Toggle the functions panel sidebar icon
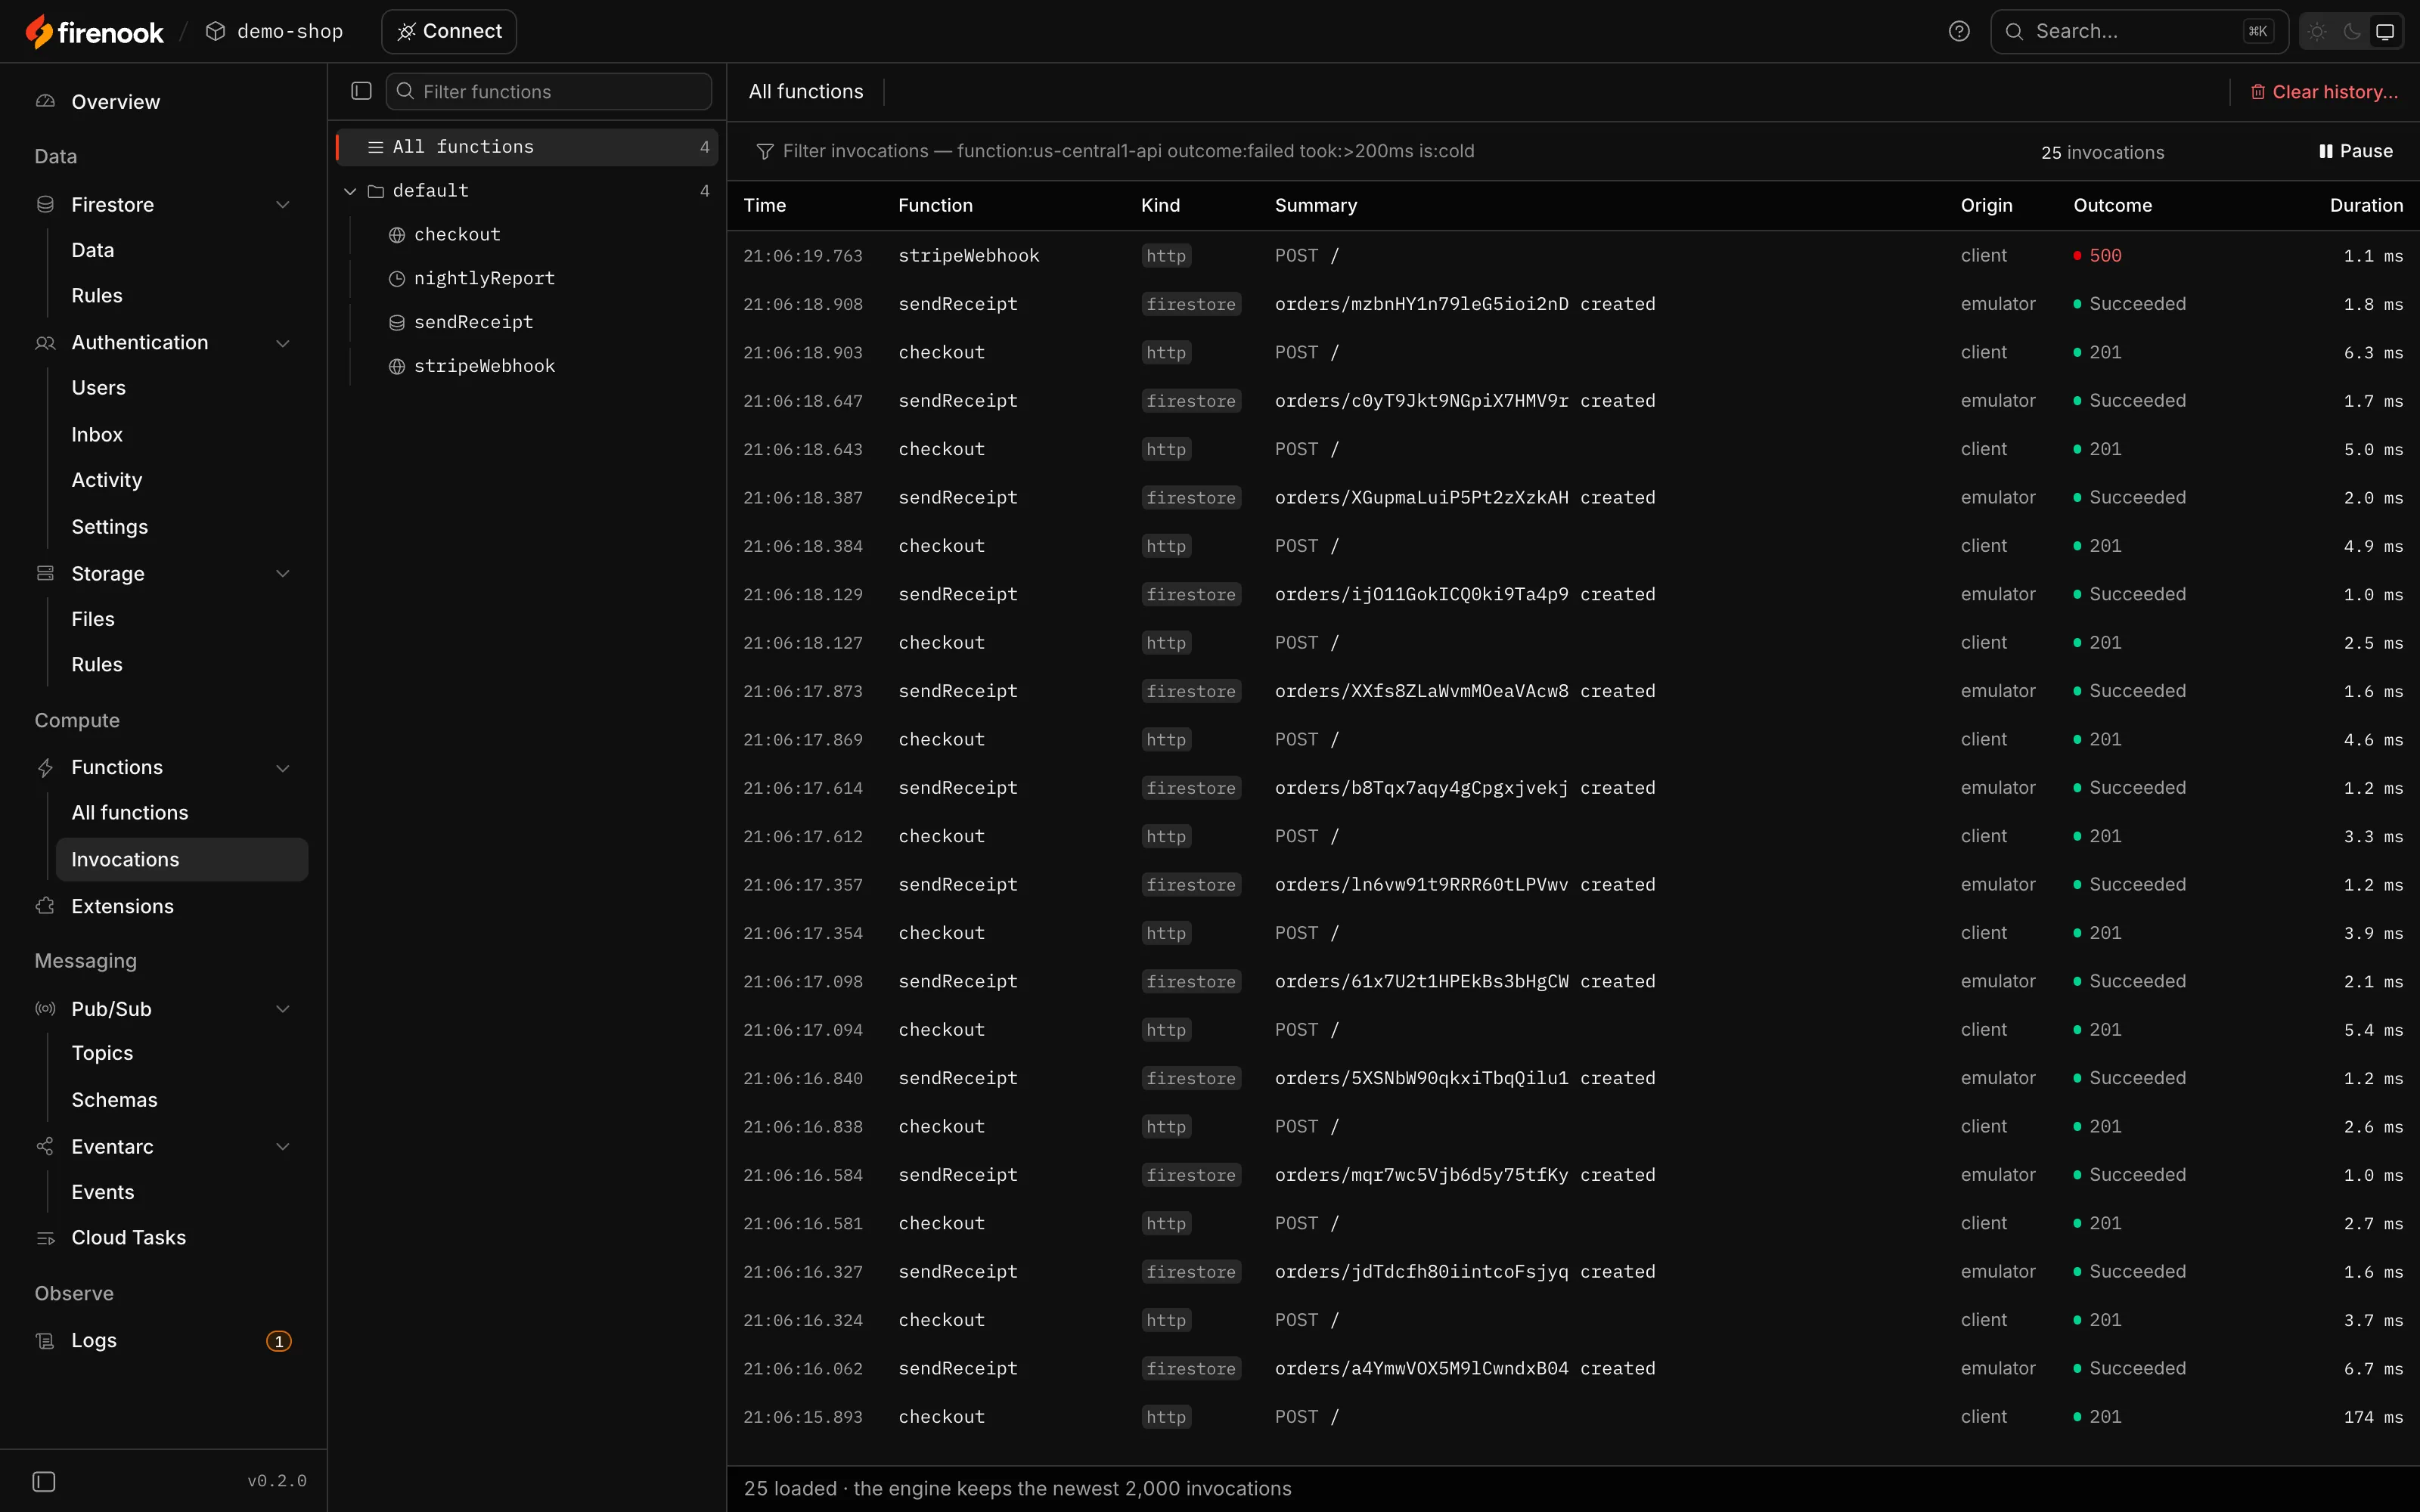Screen dimensions: 2420x1512 point(361,91)
